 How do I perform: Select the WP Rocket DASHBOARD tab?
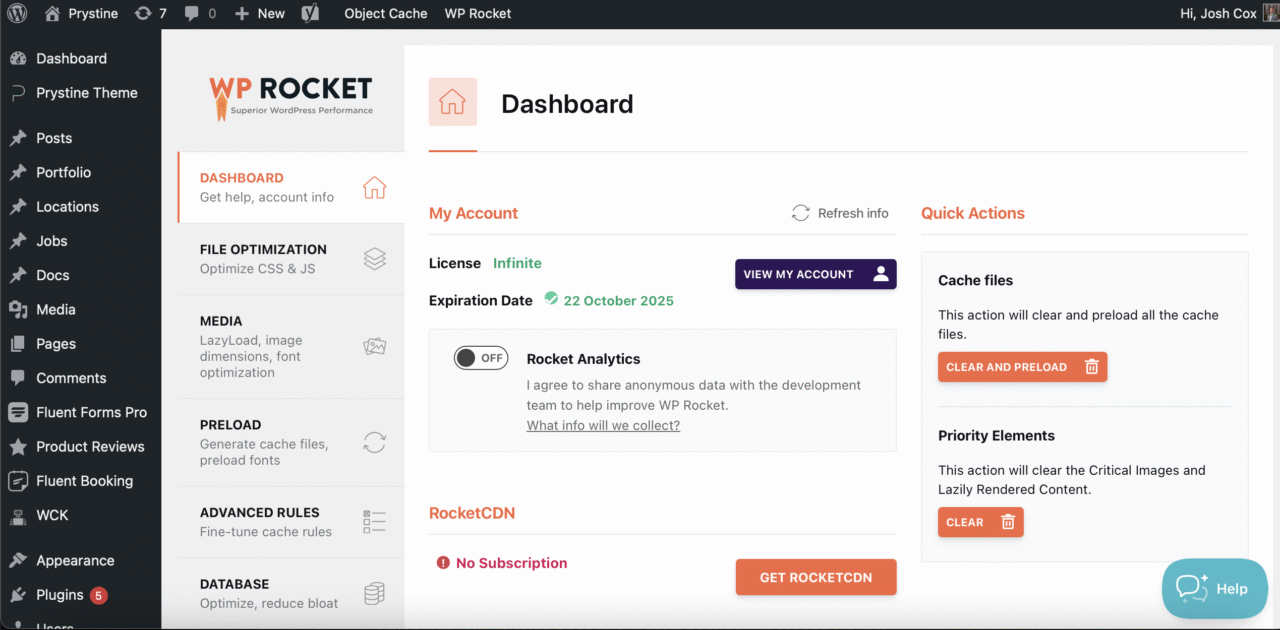tap(291, 187)
